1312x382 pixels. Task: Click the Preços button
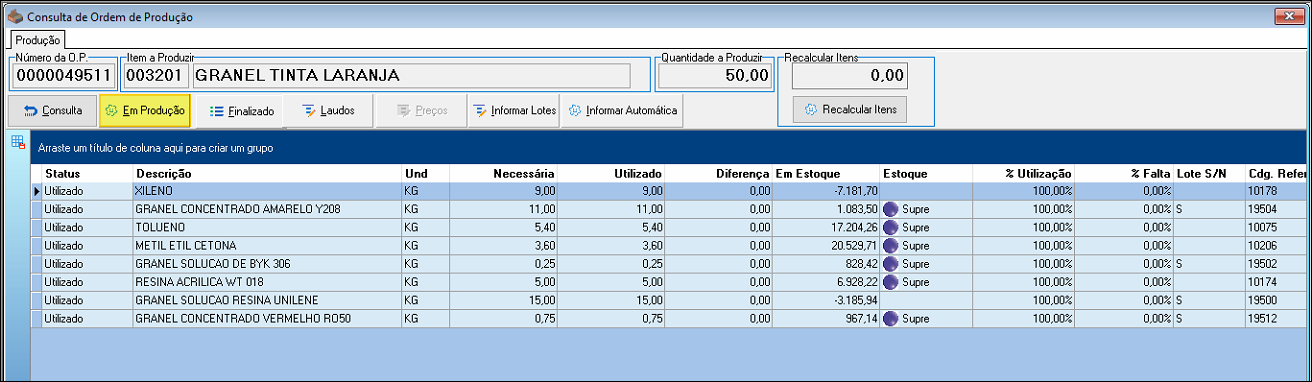point(421,111)
